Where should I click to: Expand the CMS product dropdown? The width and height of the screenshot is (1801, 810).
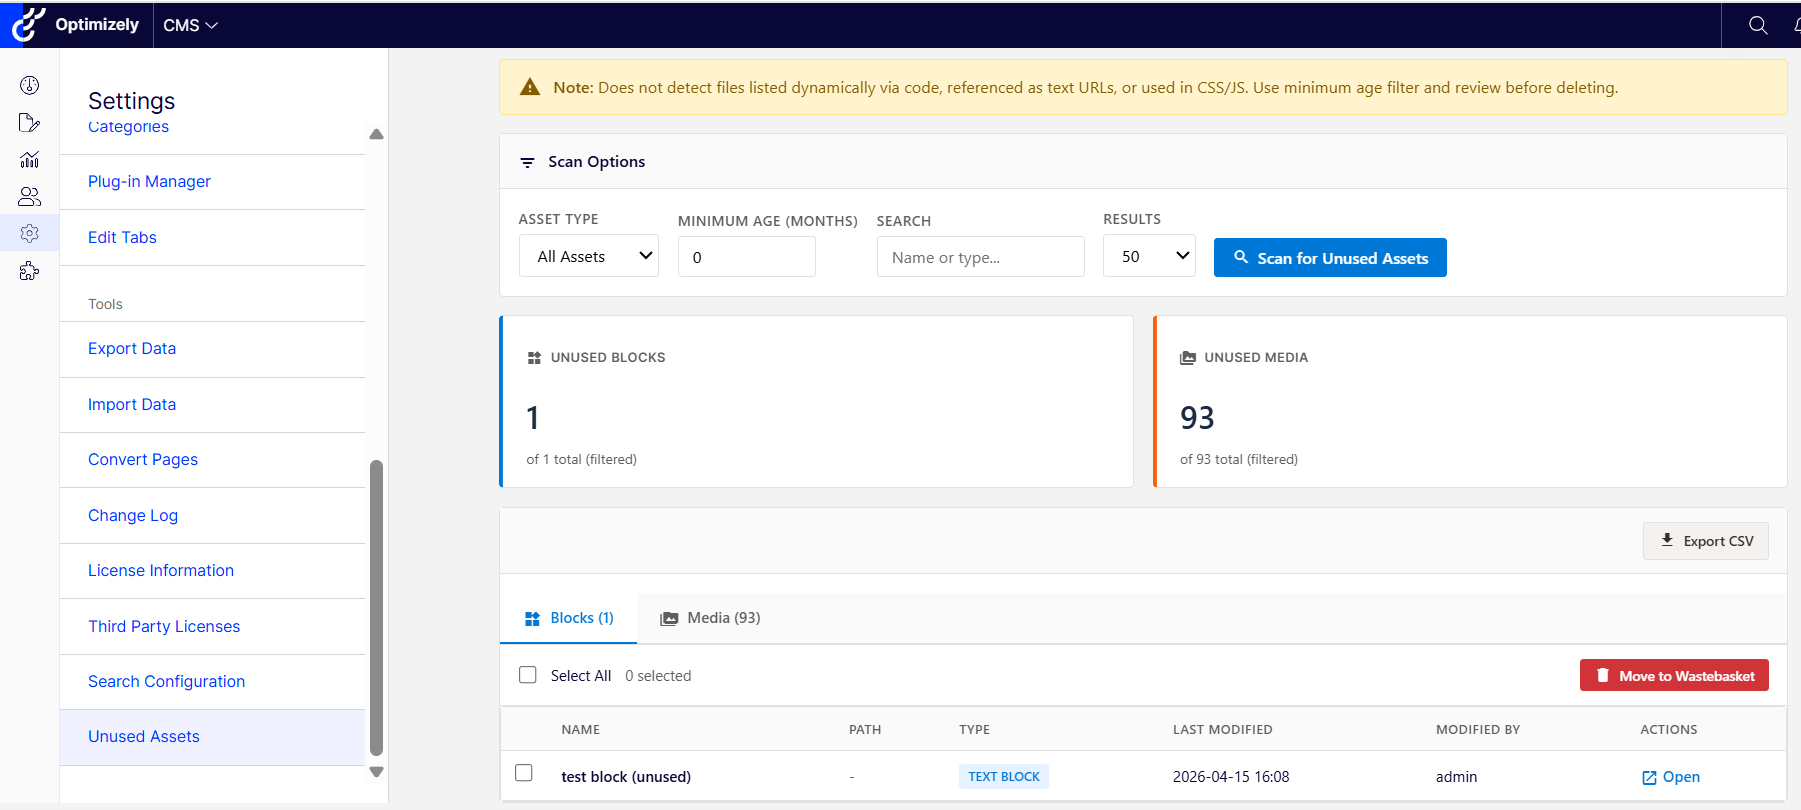coord(190,25)
